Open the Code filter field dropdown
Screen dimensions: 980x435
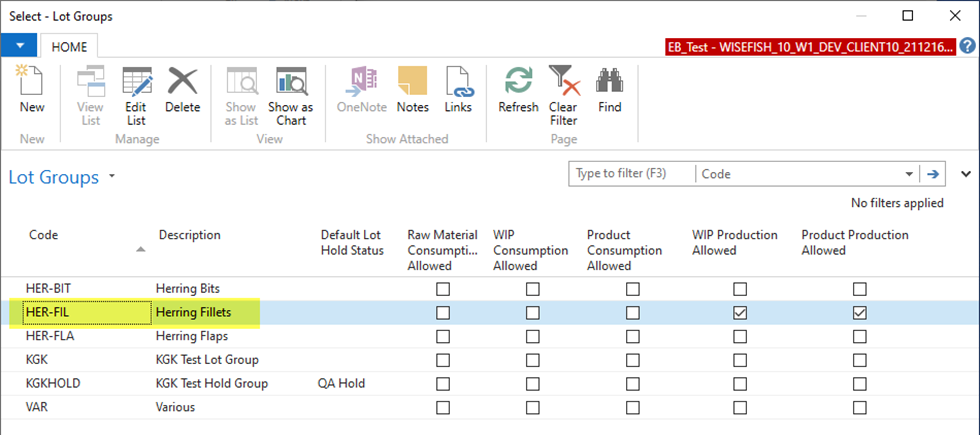tap(908, 174)
